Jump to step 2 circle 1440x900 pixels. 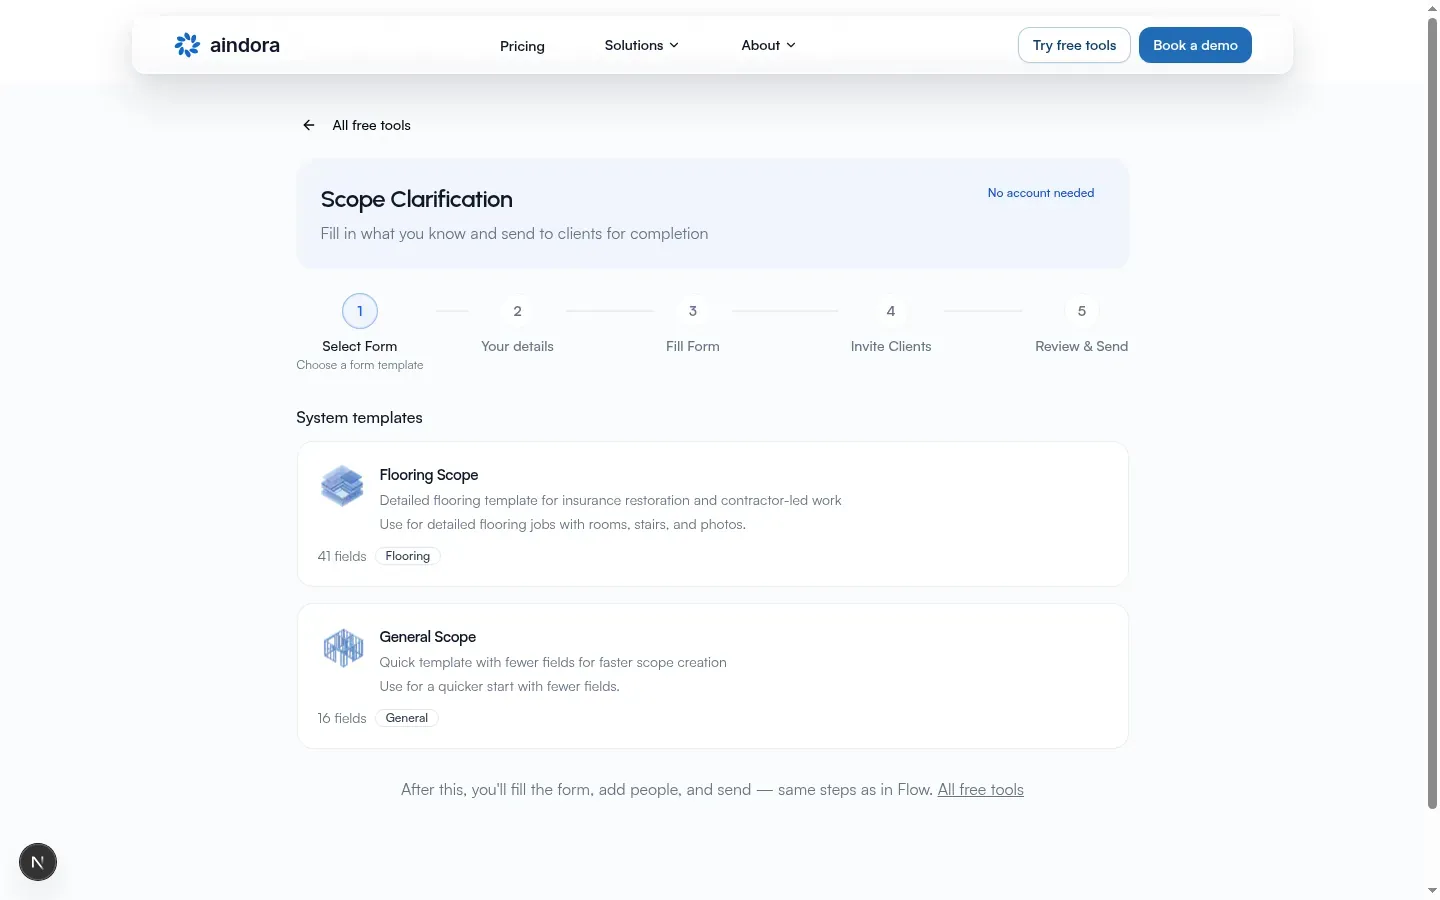click(517, 311)
